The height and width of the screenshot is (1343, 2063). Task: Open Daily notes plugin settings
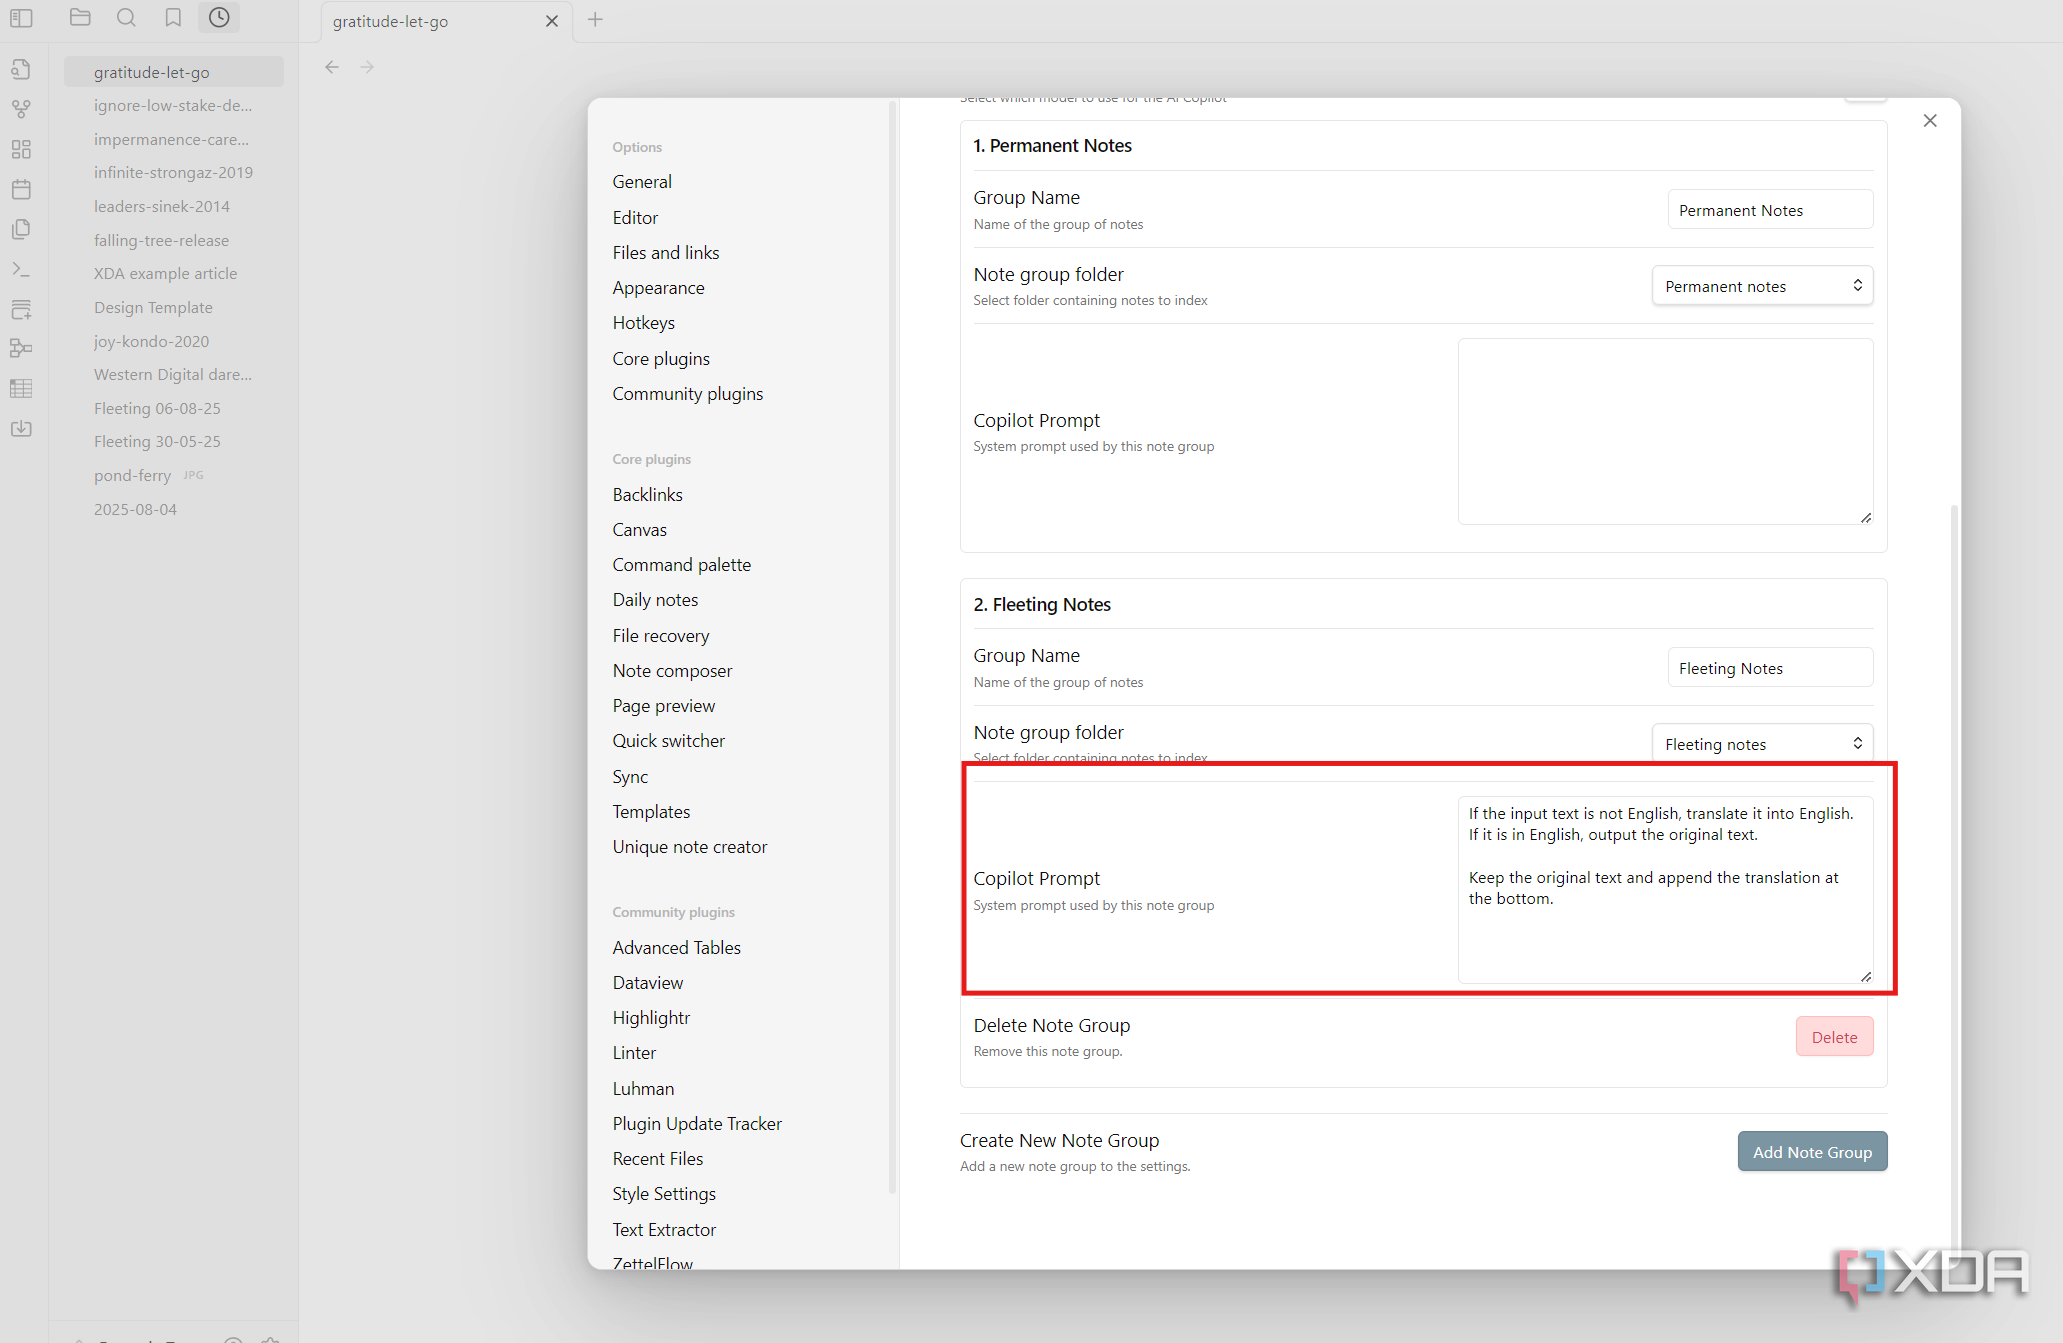pos(655,599)
